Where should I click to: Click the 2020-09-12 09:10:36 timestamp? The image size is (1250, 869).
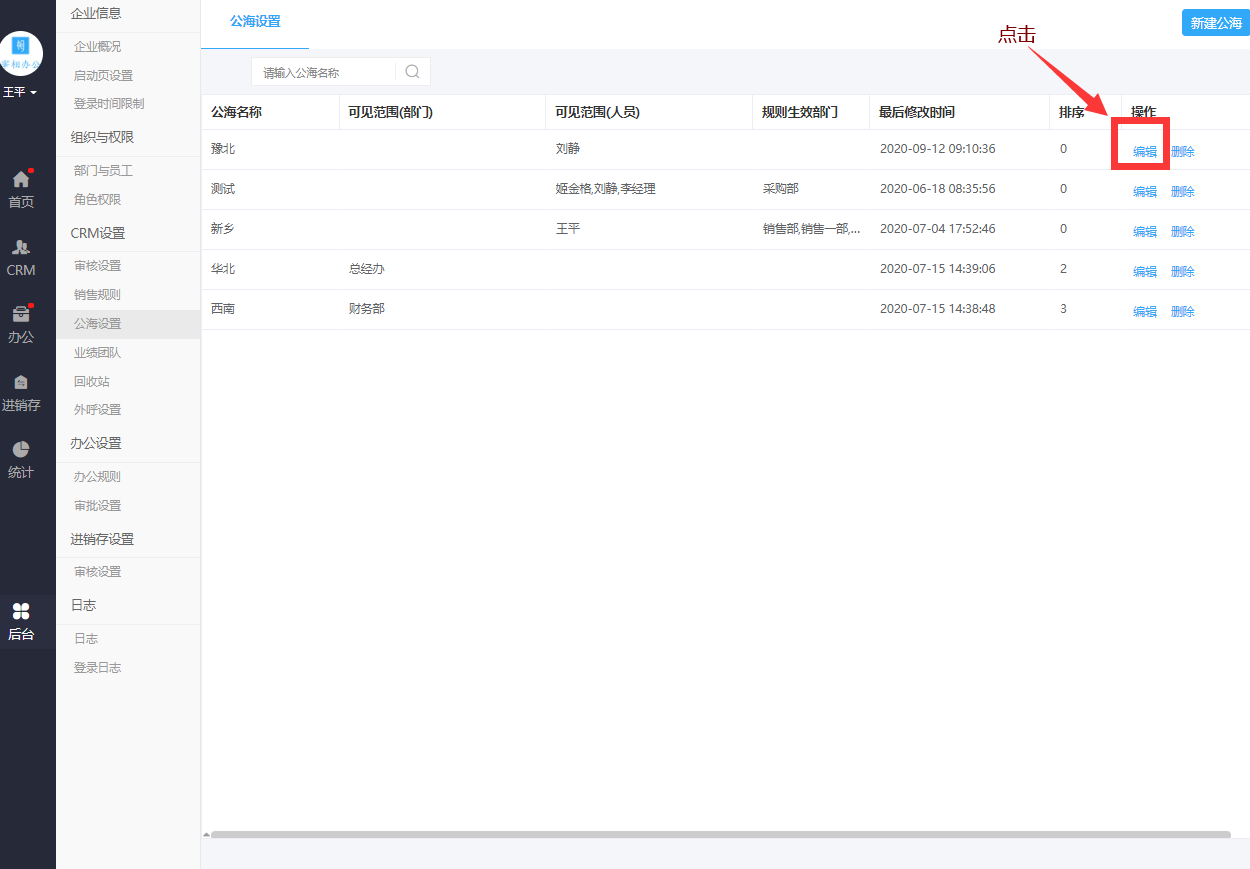tap(937, 149)
